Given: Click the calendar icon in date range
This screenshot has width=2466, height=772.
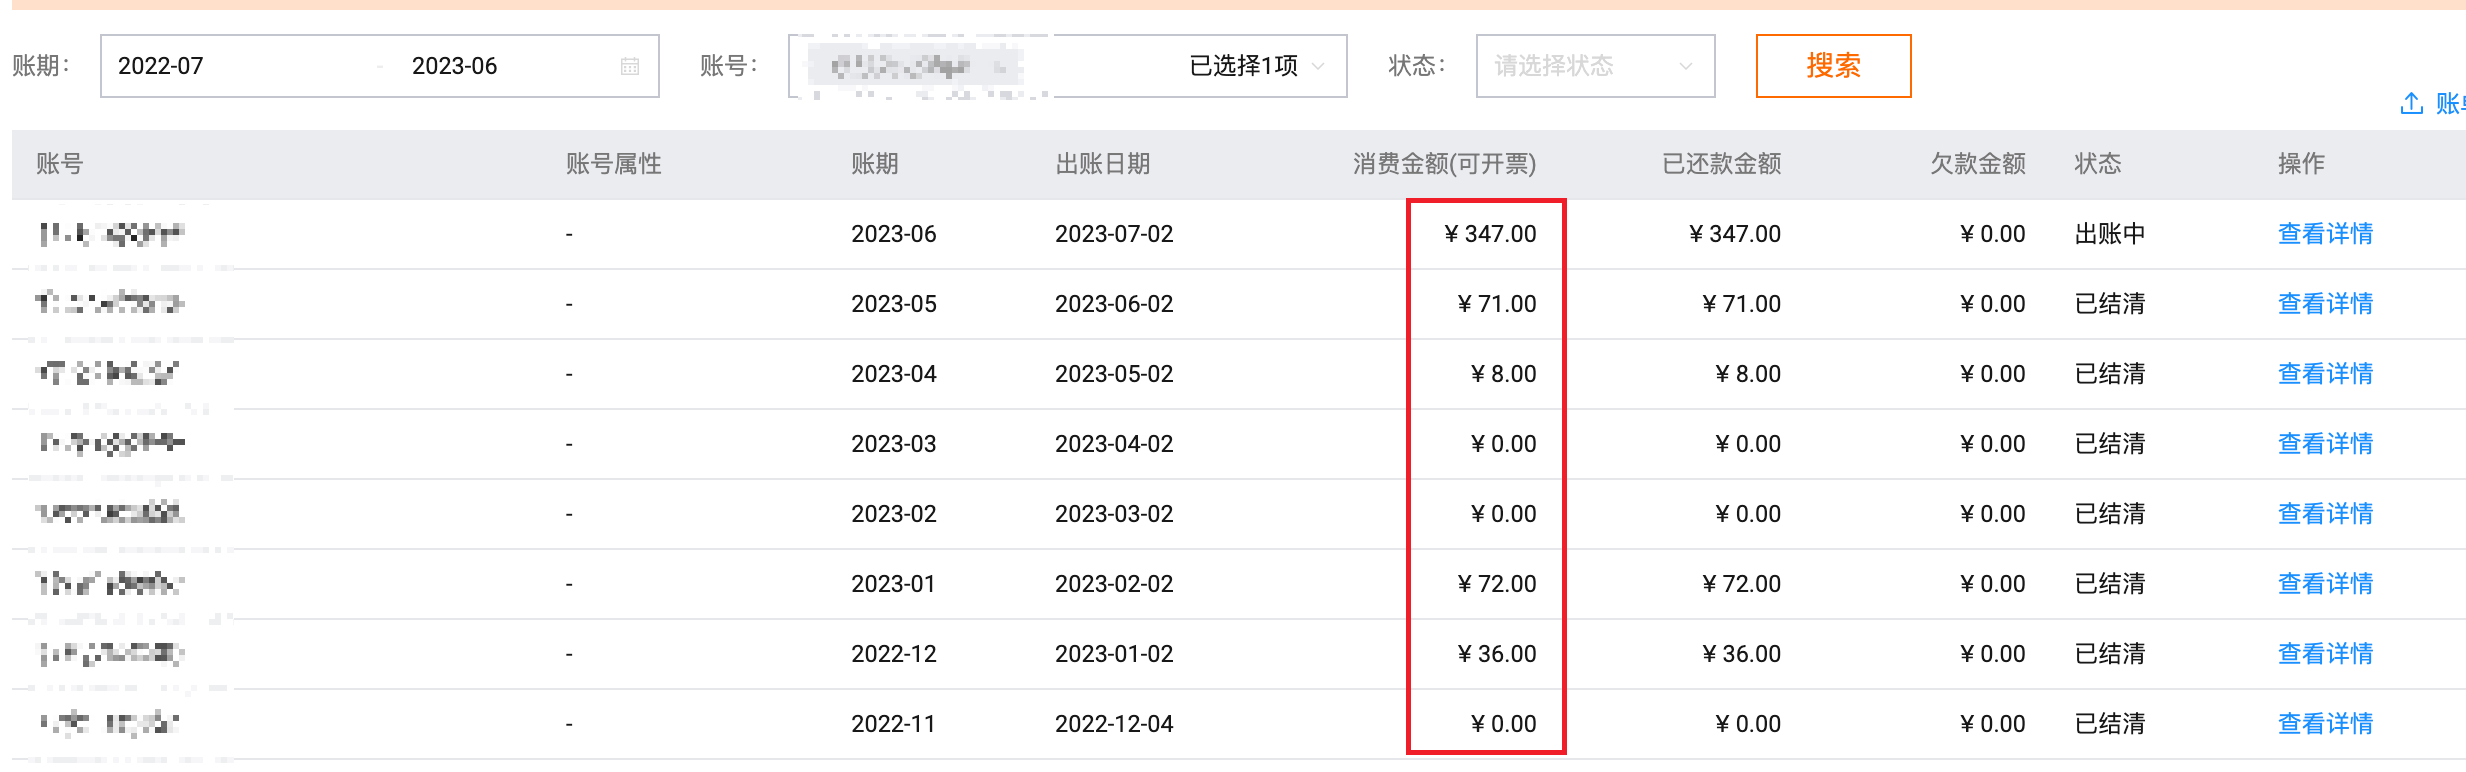Looking at the screenshot, I should (x=630, y=66).
